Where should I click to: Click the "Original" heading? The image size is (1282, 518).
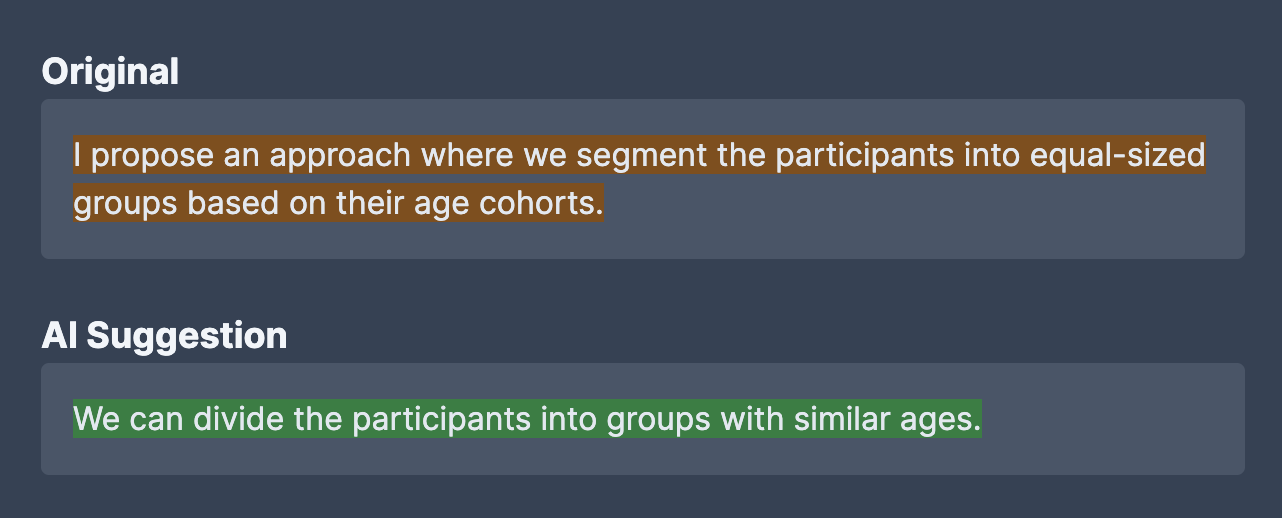pos(110,72)
